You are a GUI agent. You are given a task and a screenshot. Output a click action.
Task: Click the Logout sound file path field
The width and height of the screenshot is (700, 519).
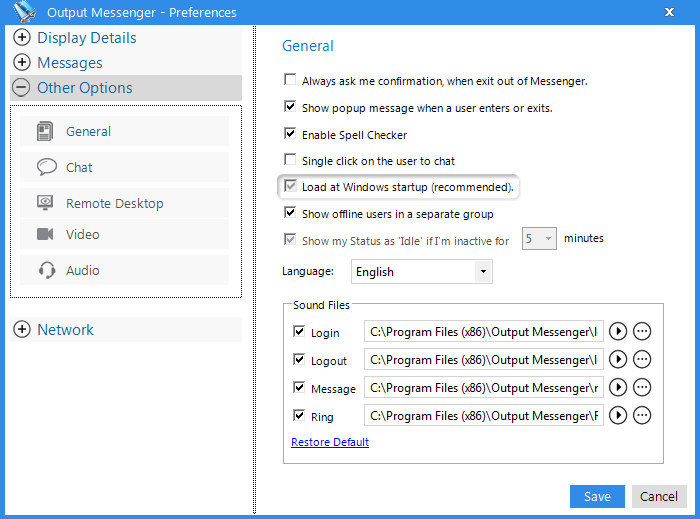point(483,359)
